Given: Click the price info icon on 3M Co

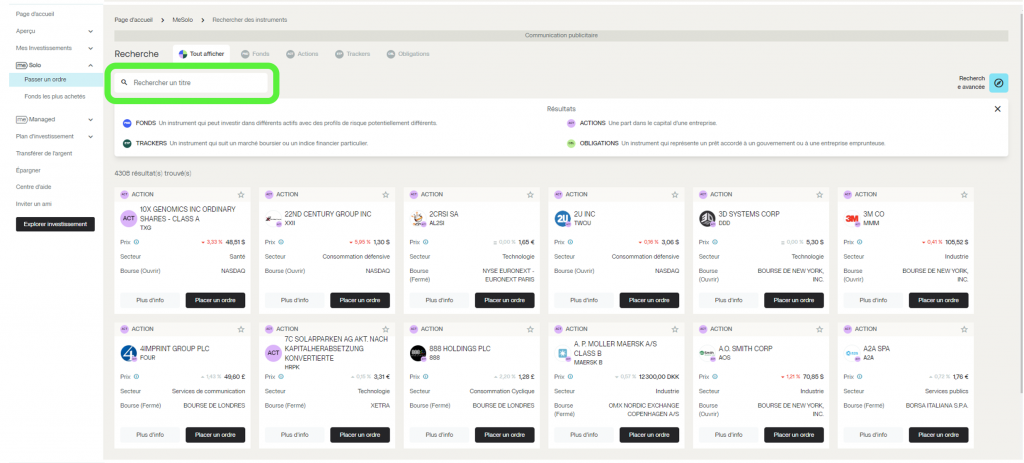Looking at the screenshot, I should [859, 242].
